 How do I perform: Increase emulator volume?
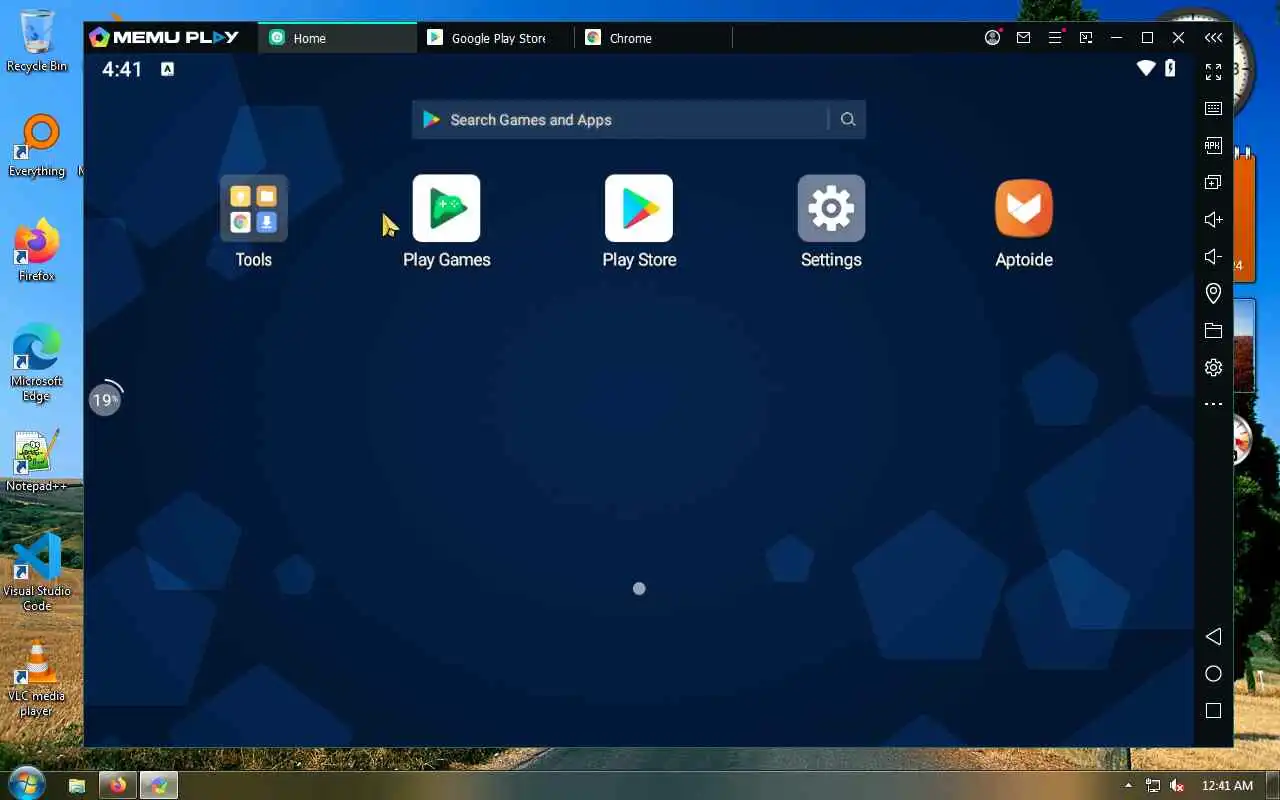[1213, 219]
